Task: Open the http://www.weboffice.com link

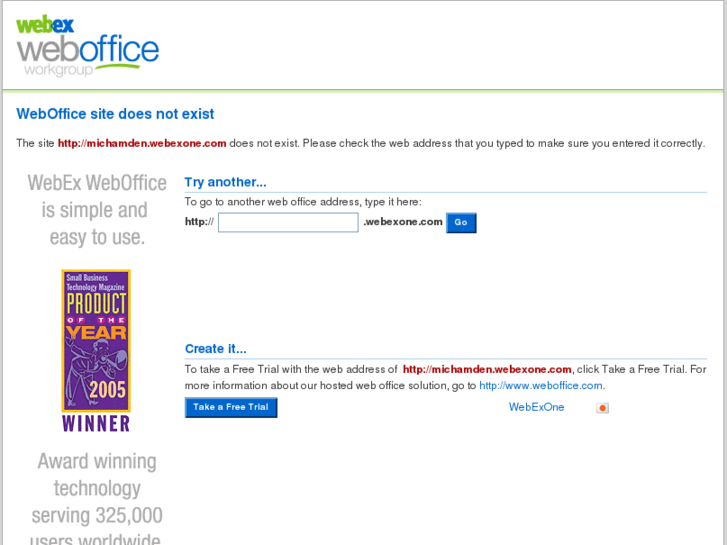Action: tap(541, 385)
